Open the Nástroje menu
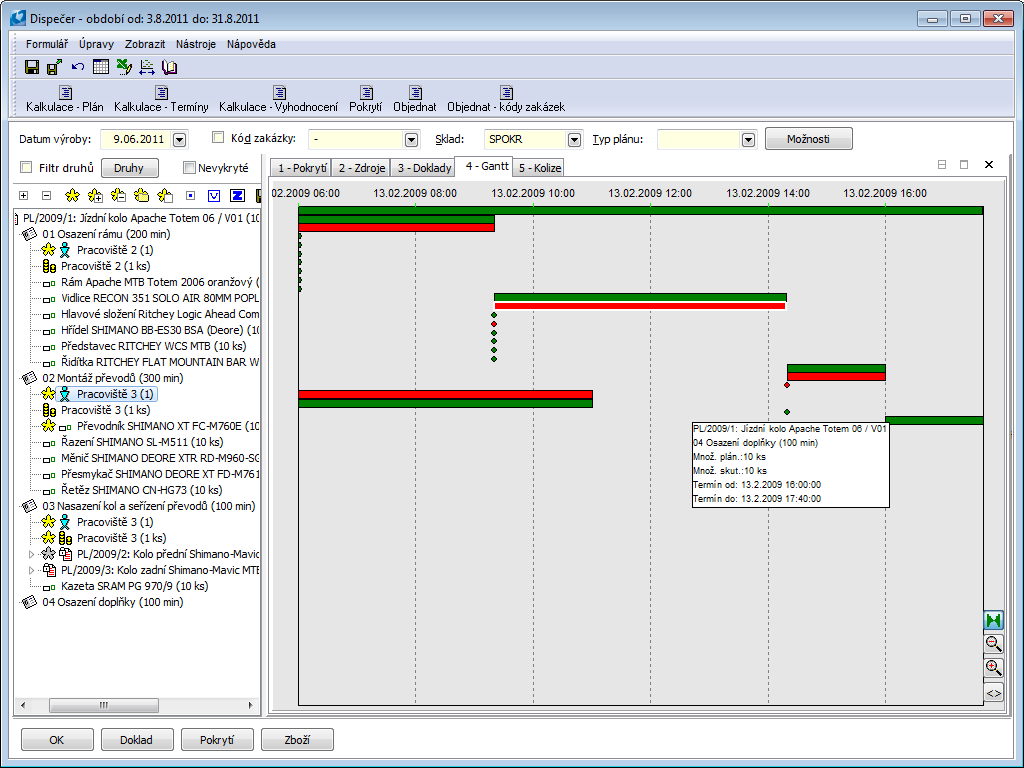The image size is (1024, 768). tap(196, 44)
